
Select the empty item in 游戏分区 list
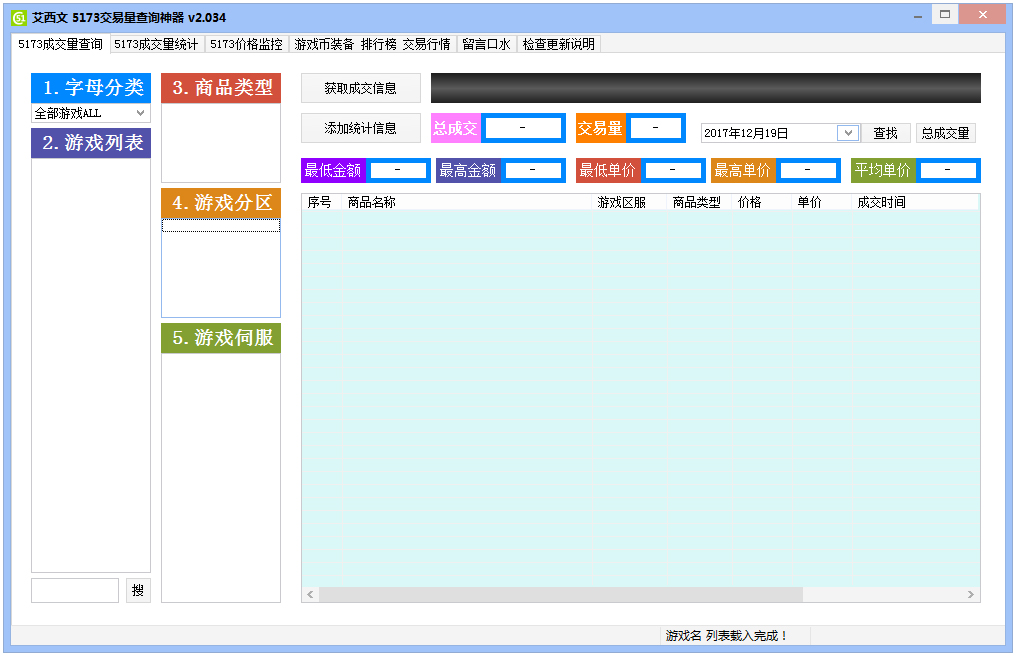pyautogui.click(x=221, y=226)
